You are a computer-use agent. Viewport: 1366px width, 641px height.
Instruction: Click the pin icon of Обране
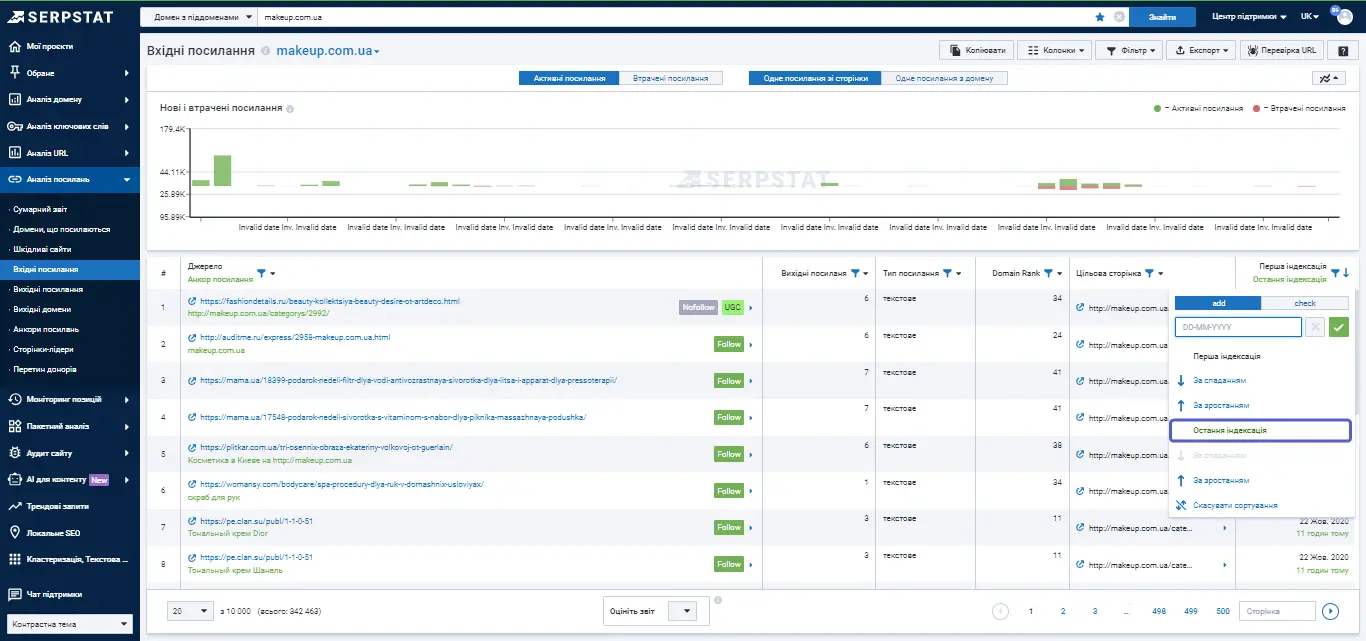click(x=15, y=73)
